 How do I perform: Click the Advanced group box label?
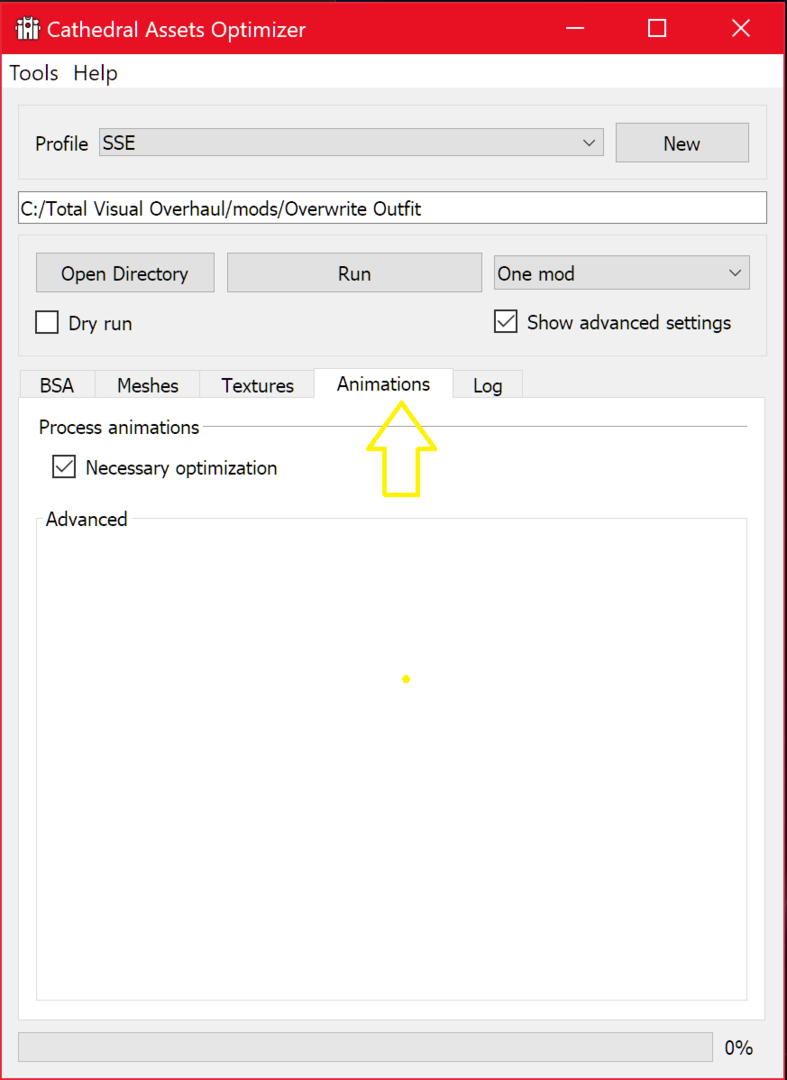(x=87, y=519)
